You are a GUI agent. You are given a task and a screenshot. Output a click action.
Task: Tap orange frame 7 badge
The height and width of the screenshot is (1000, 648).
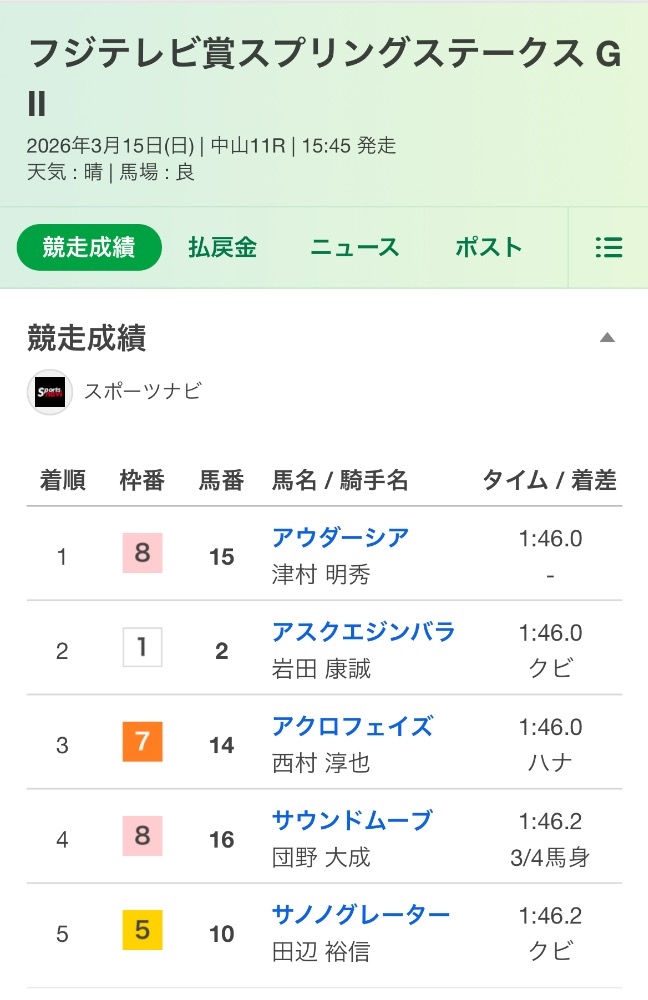(142, 742)
